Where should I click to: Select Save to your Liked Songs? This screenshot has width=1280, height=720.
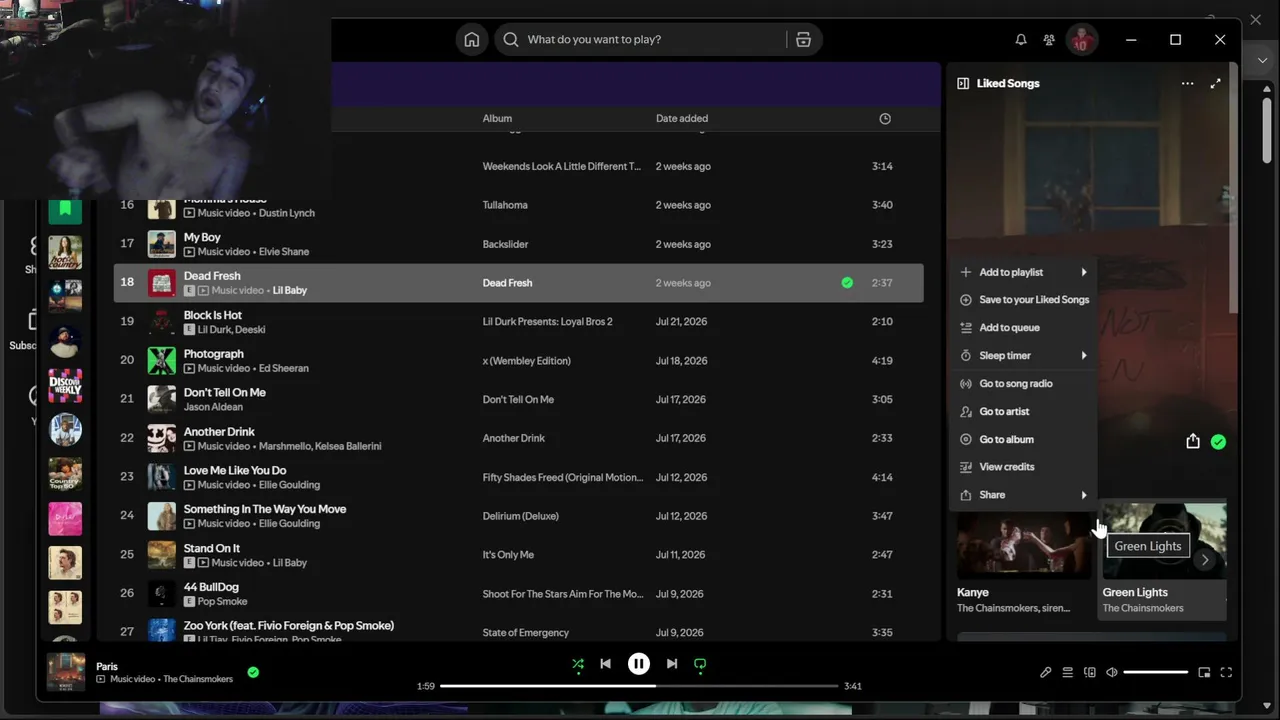pyautogui.click(x=1023, y=300)
